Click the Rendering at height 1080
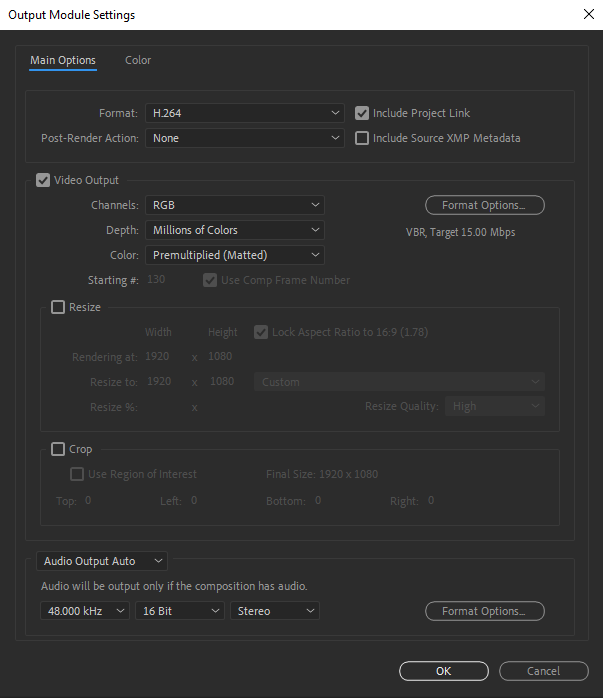 220,357
